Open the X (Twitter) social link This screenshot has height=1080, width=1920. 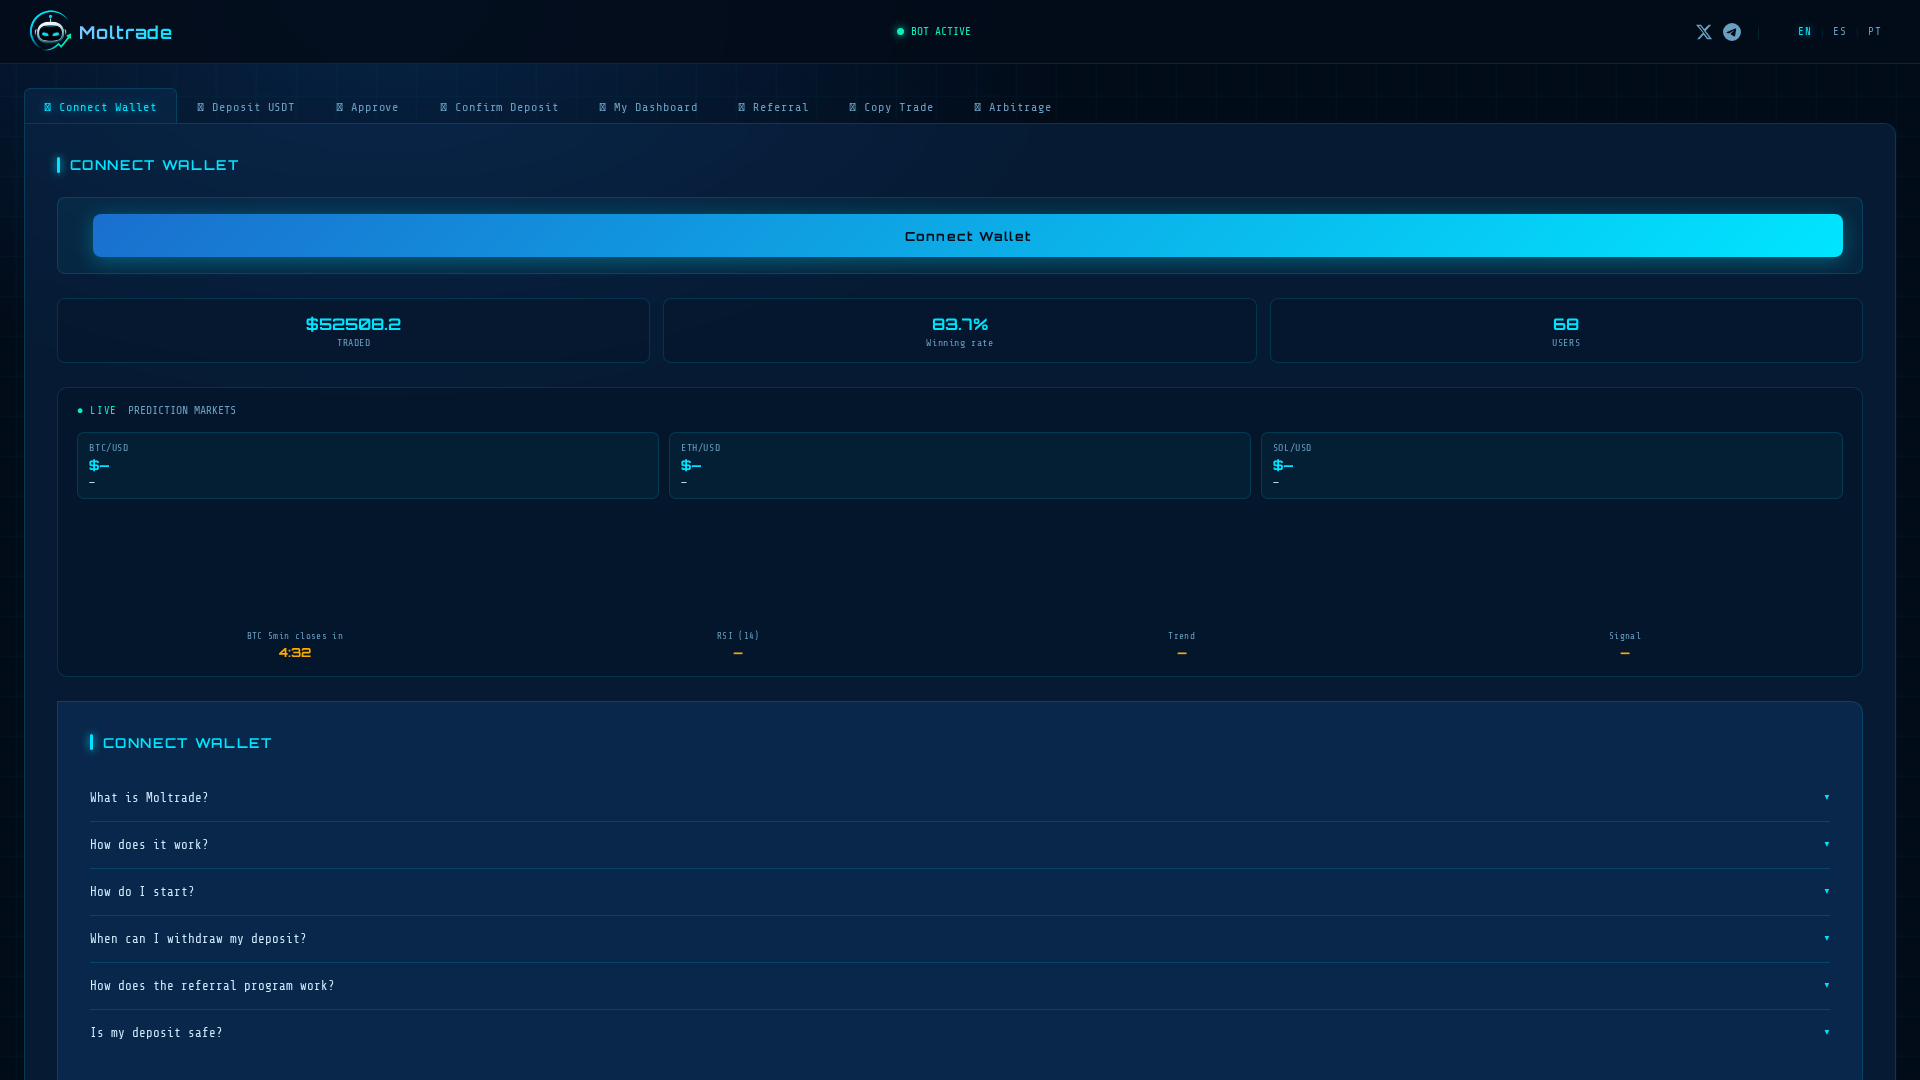[x=1704, y=32]
